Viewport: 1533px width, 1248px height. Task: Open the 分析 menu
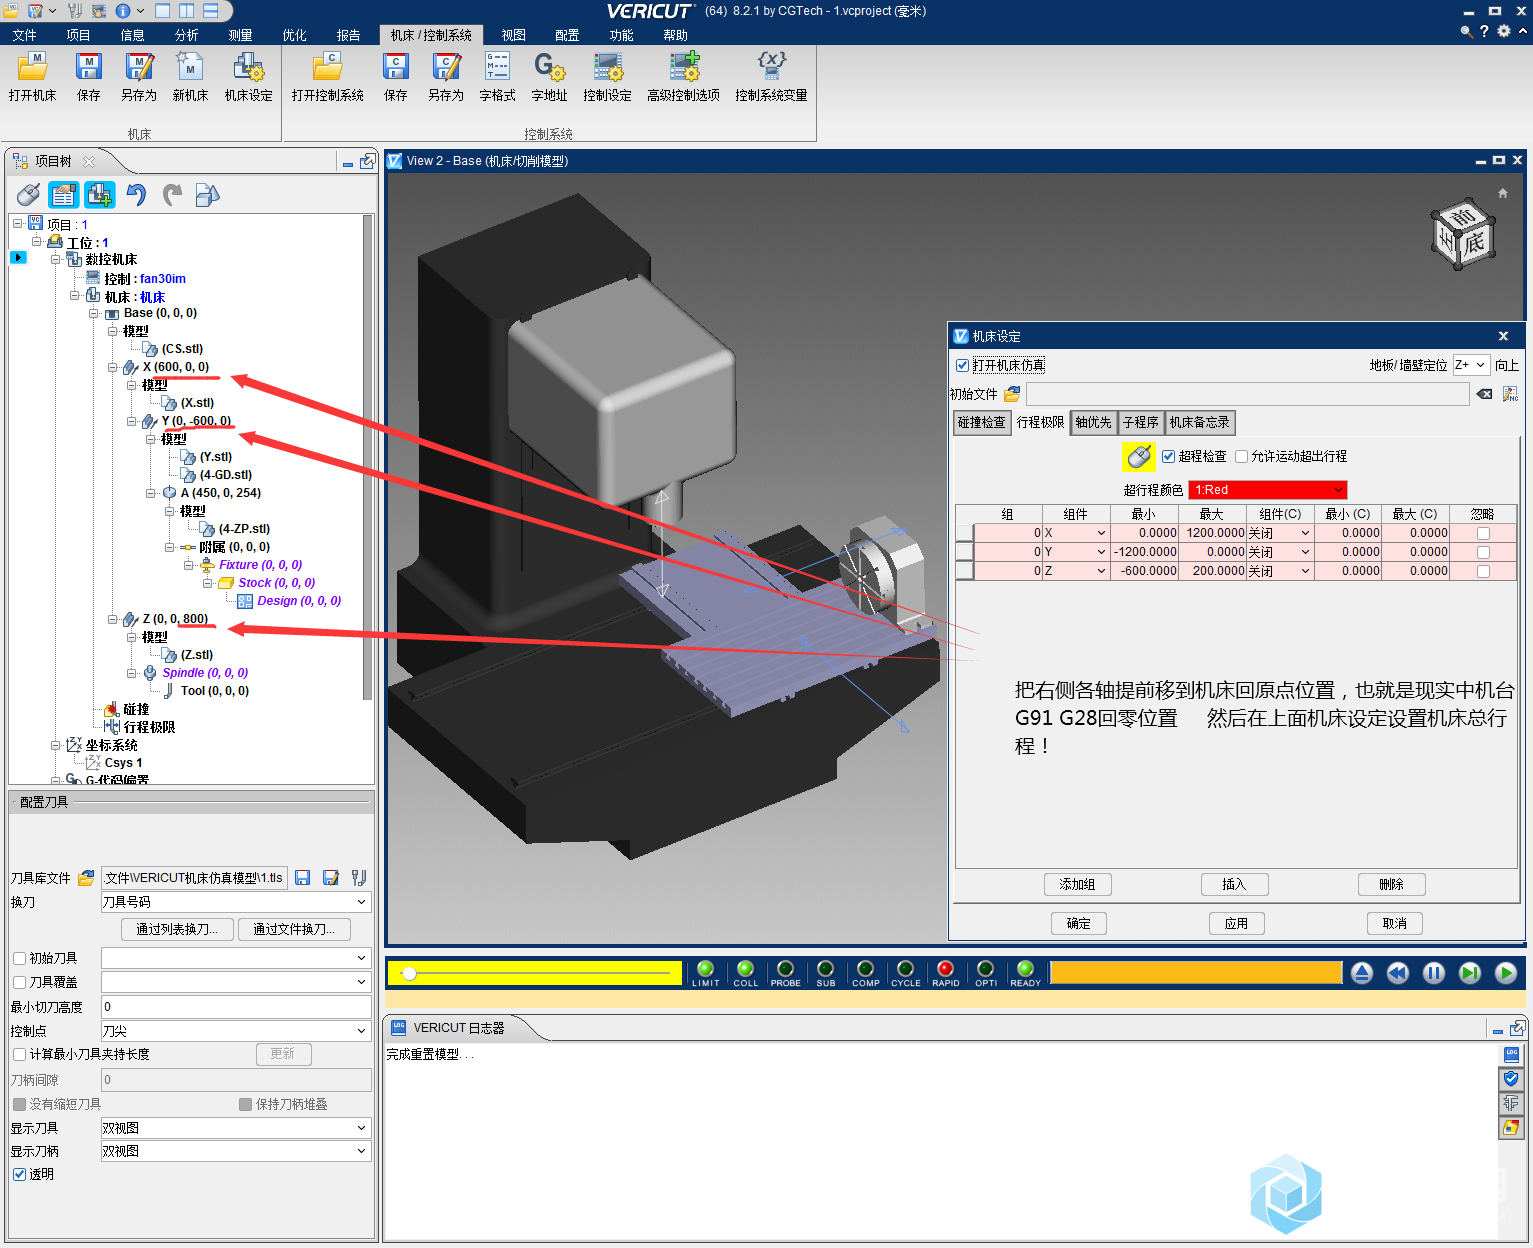click(x=186, y=35)
